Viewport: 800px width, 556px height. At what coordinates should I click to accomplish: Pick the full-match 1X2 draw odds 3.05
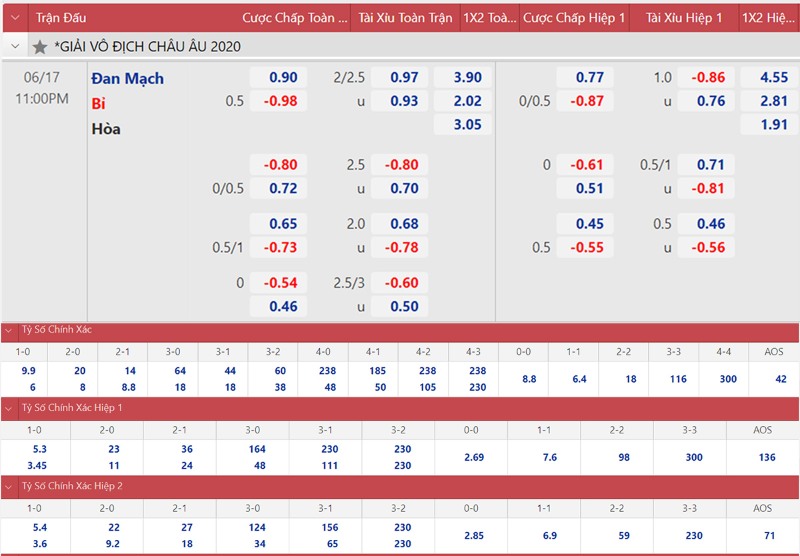(467, 125)
